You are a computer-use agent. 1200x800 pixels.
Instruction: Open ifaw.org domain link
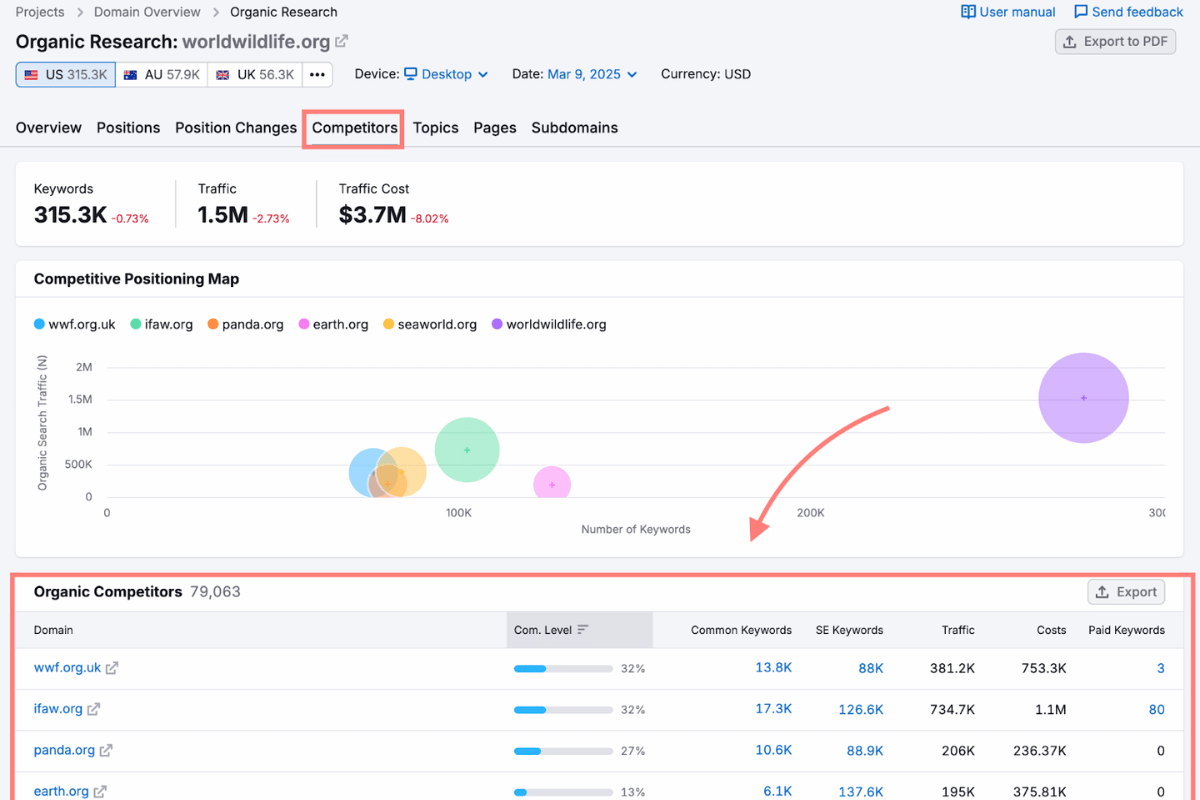pos(58,709)
